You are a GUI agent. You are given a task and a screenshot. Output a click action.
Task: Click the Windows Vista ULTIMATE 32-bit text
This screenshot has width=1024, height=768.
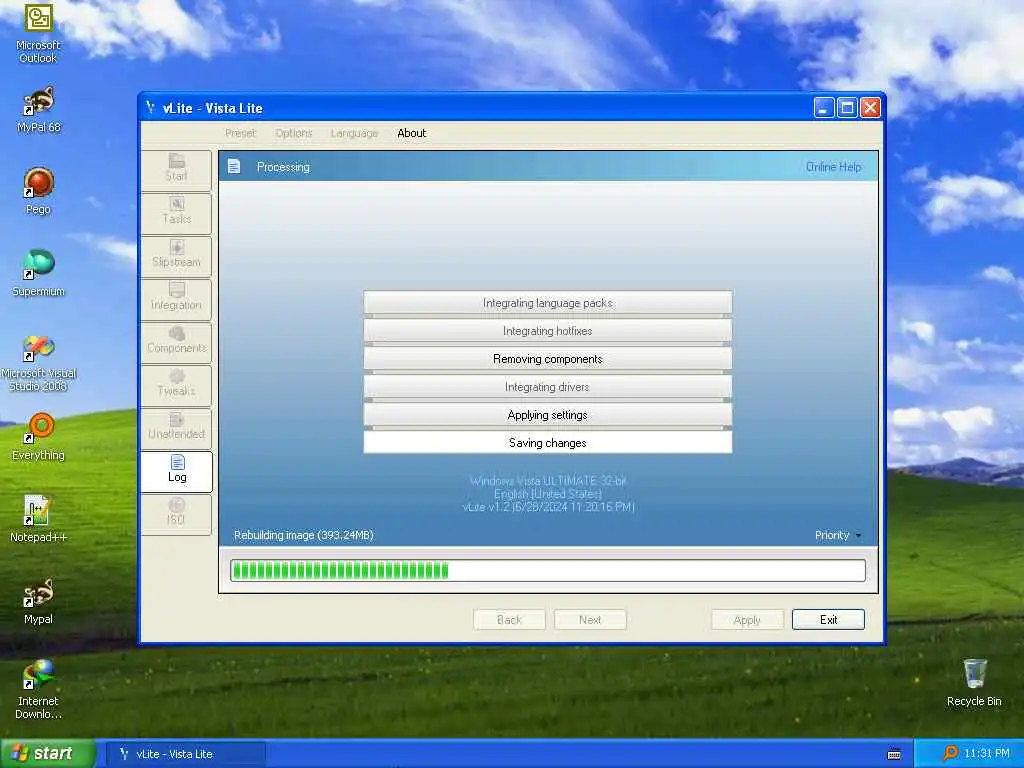[x=548, y=481]
